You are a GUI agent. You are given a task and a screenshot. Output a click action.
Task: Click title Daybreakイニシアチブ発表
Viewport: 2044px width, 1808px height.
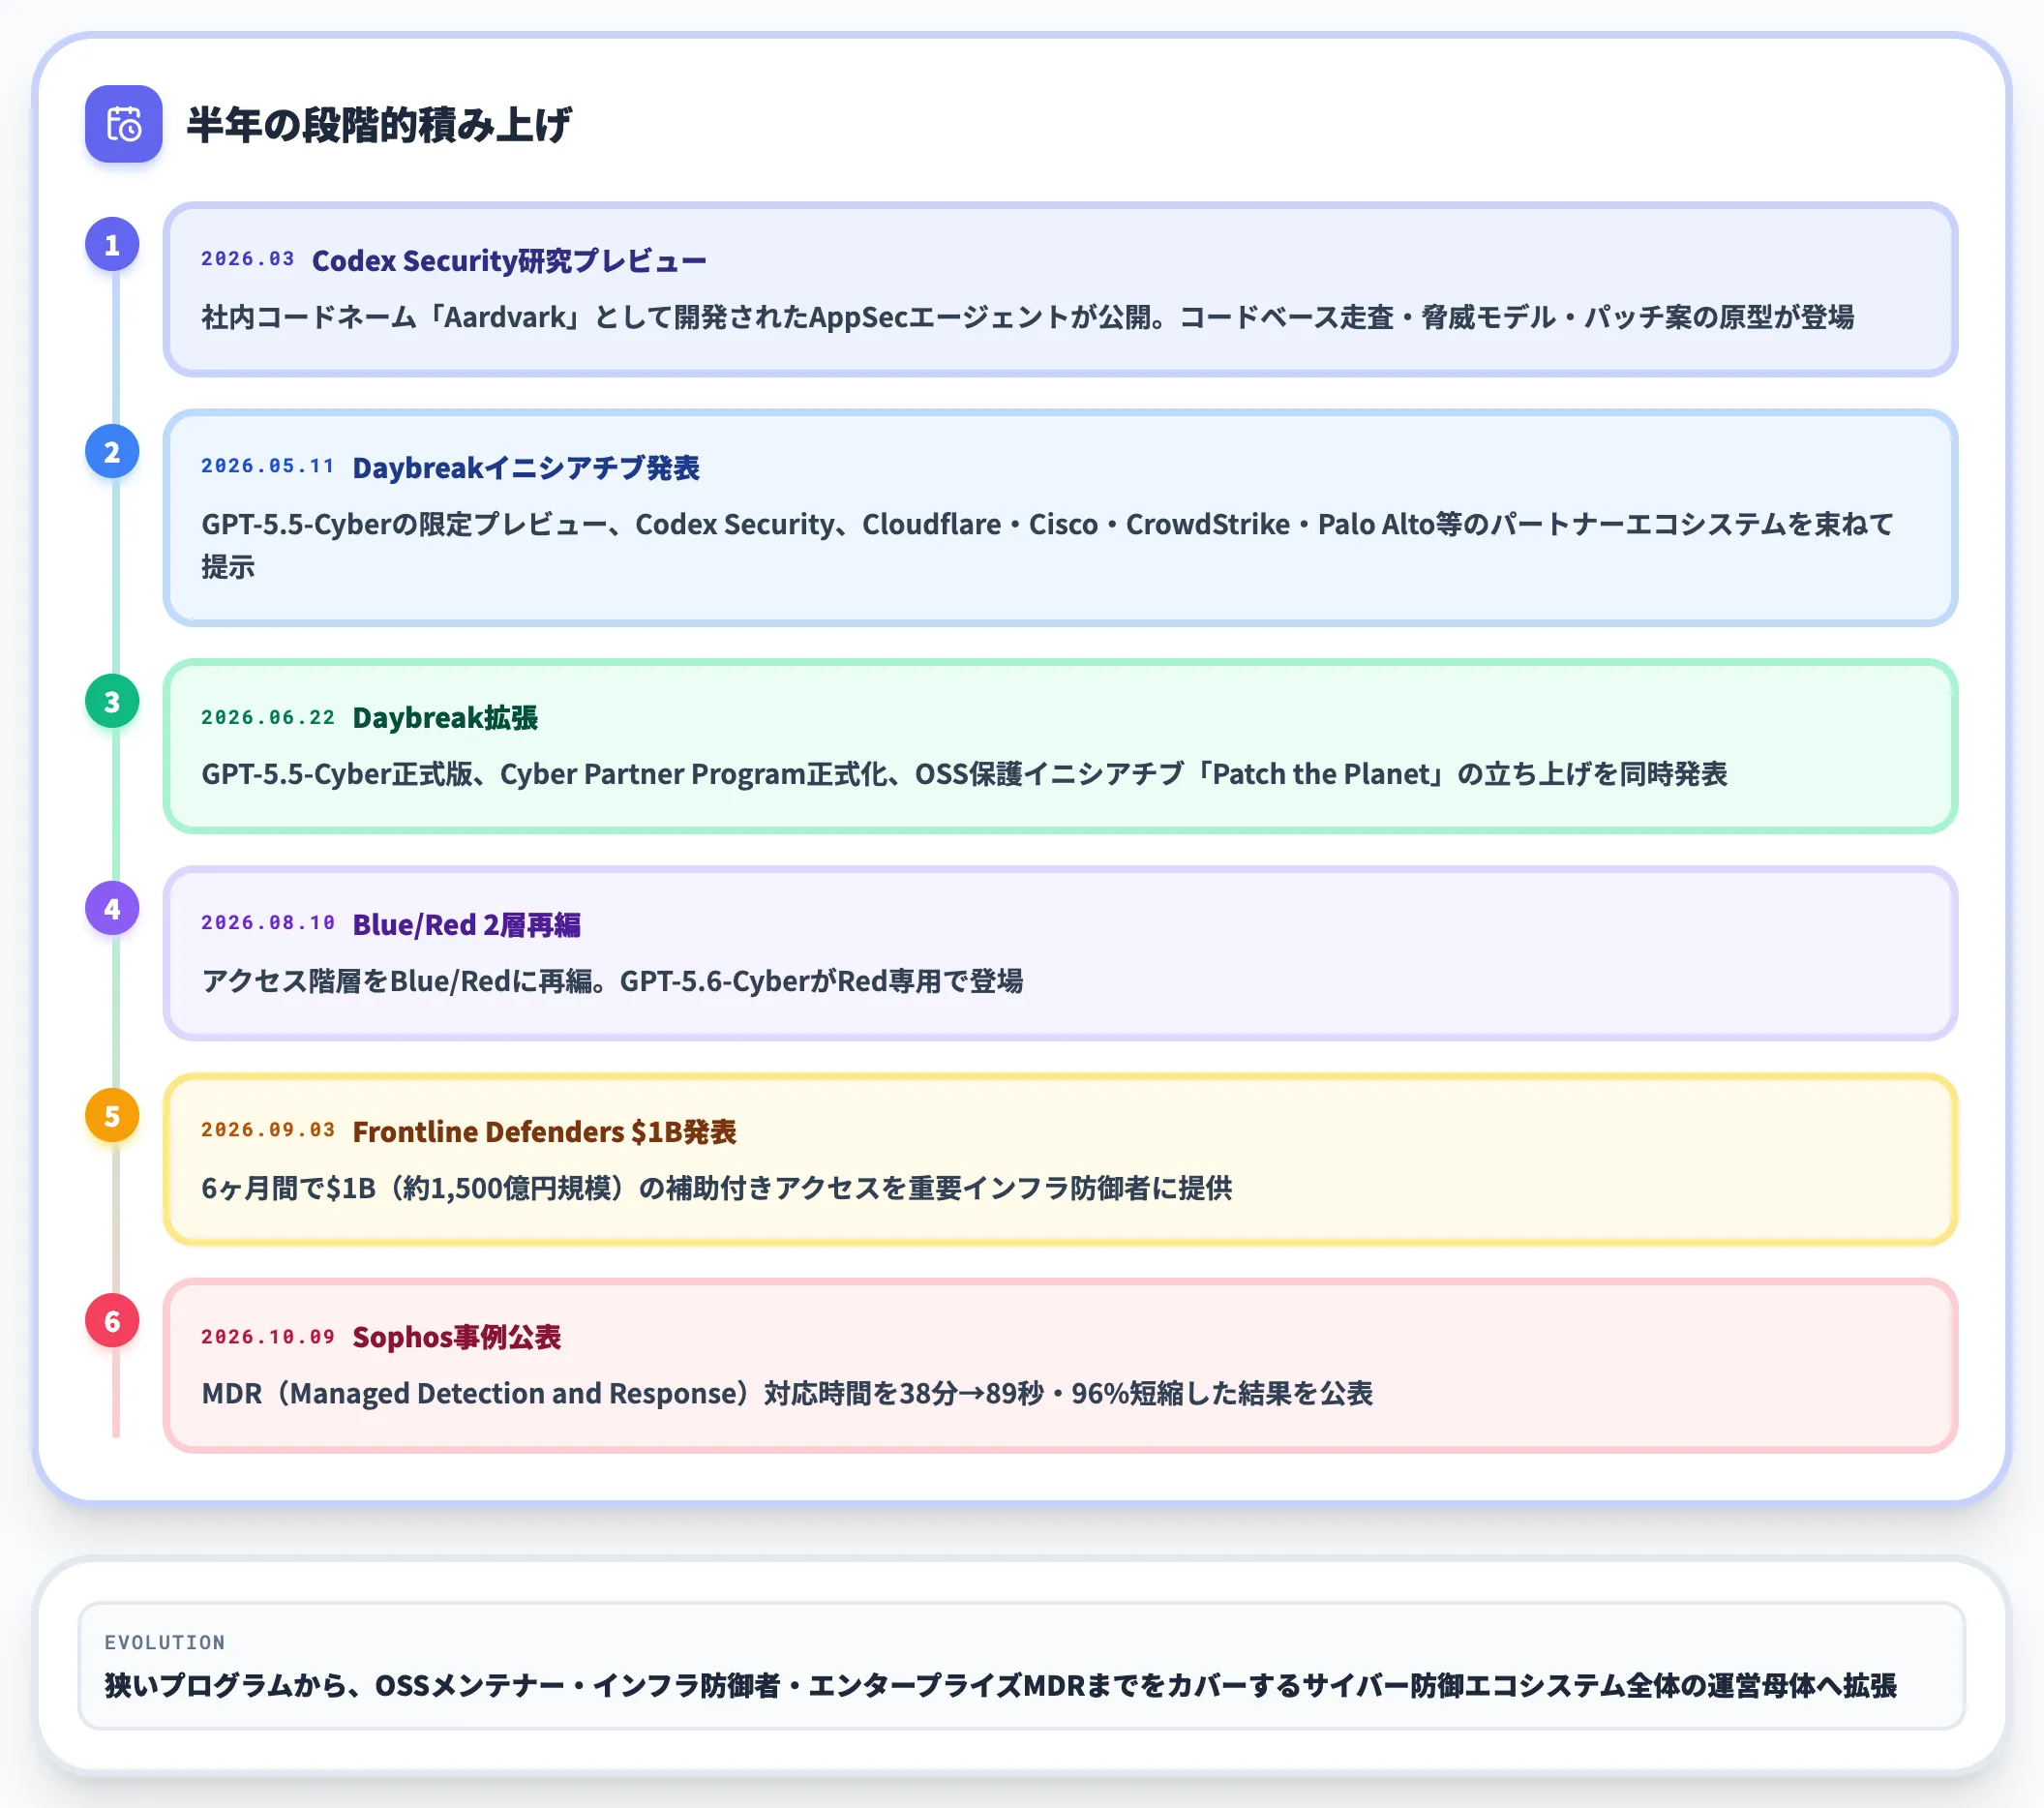[x=526, y=468]
